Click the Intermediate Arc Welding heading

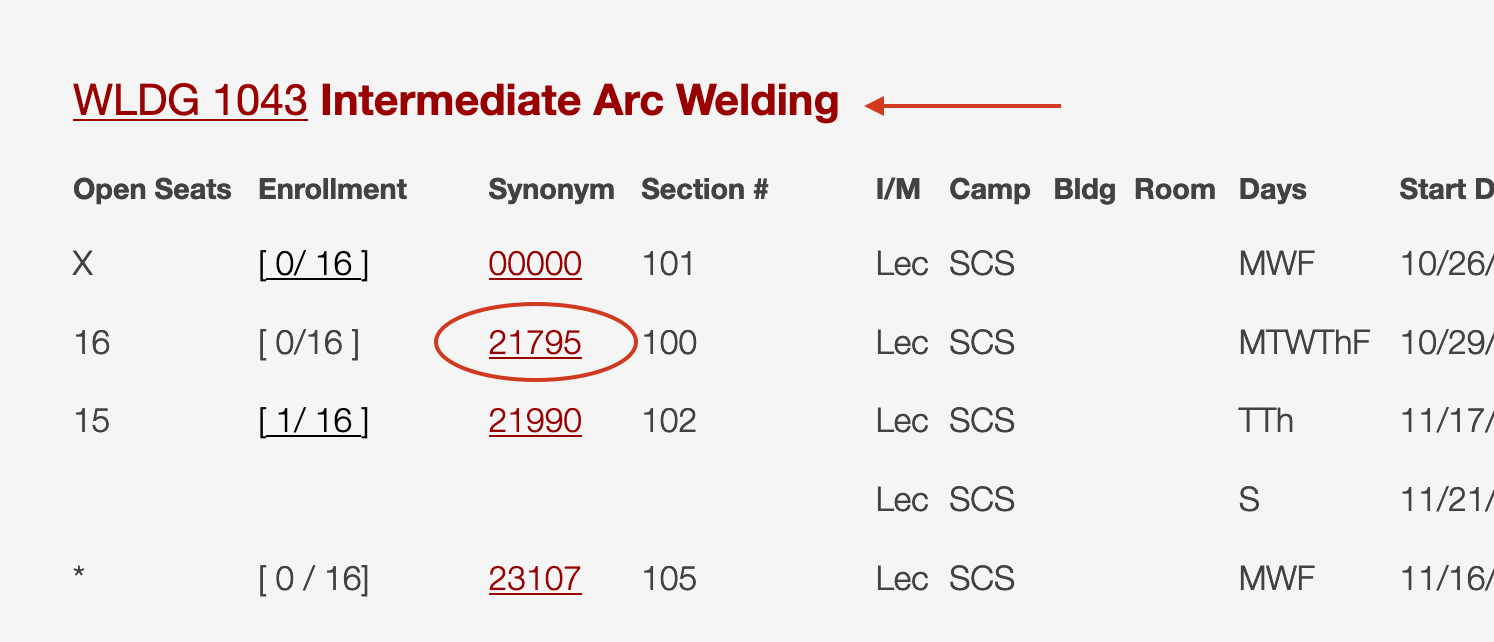pyautogui.click(x=579, y=101)
